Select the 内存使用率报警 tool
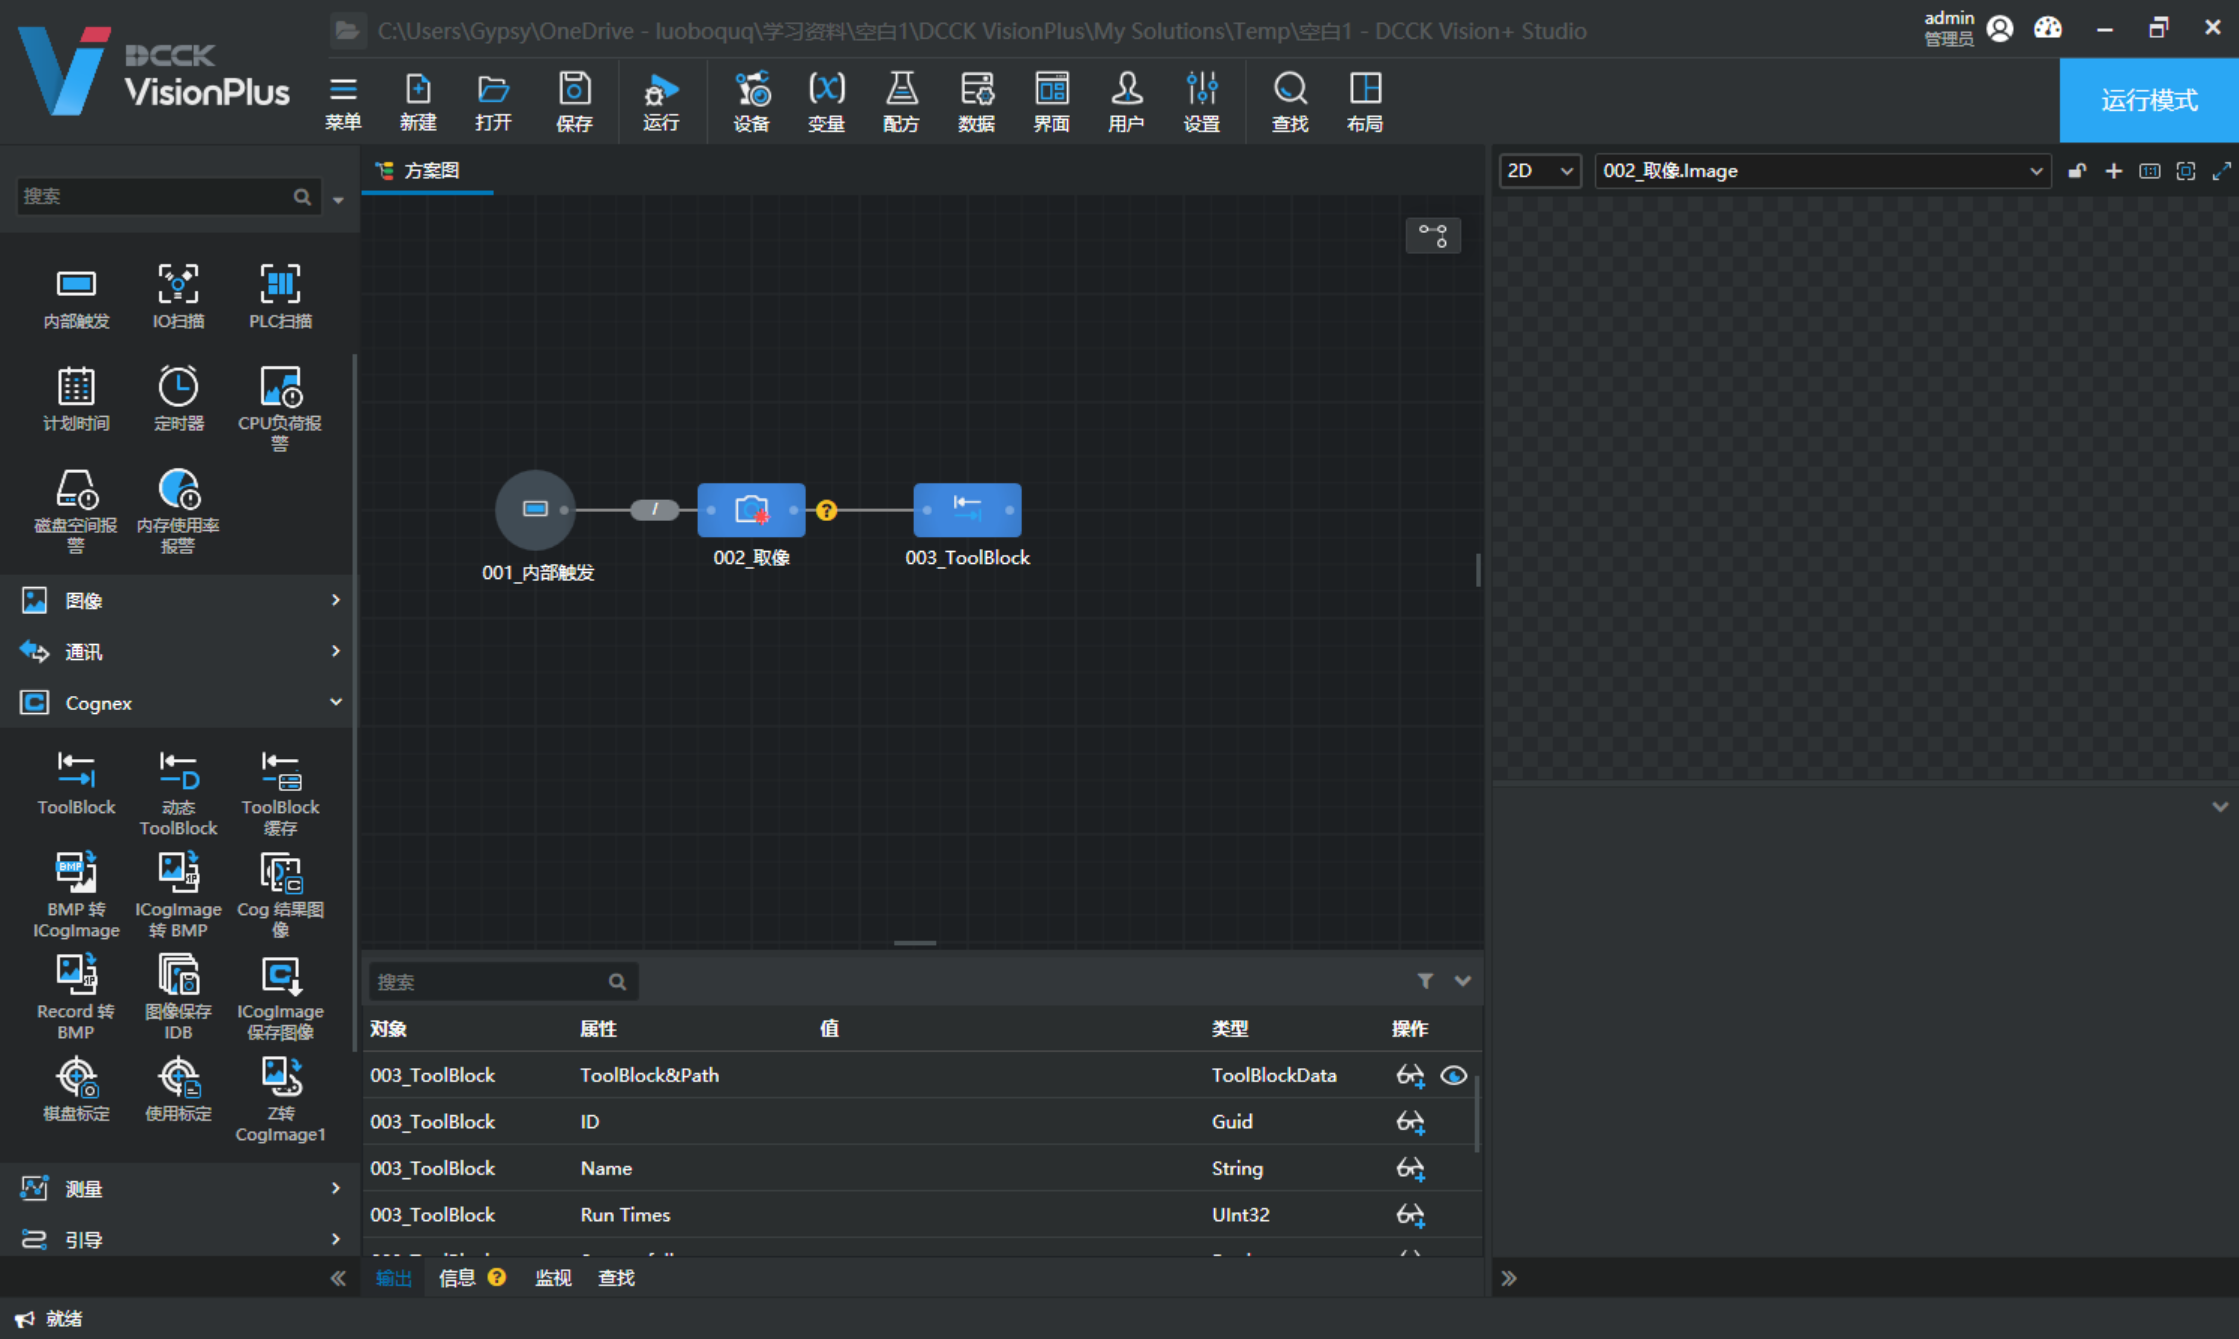Image resolution: width=2239 pixels, height=1339 pixels. coord(178,510)
